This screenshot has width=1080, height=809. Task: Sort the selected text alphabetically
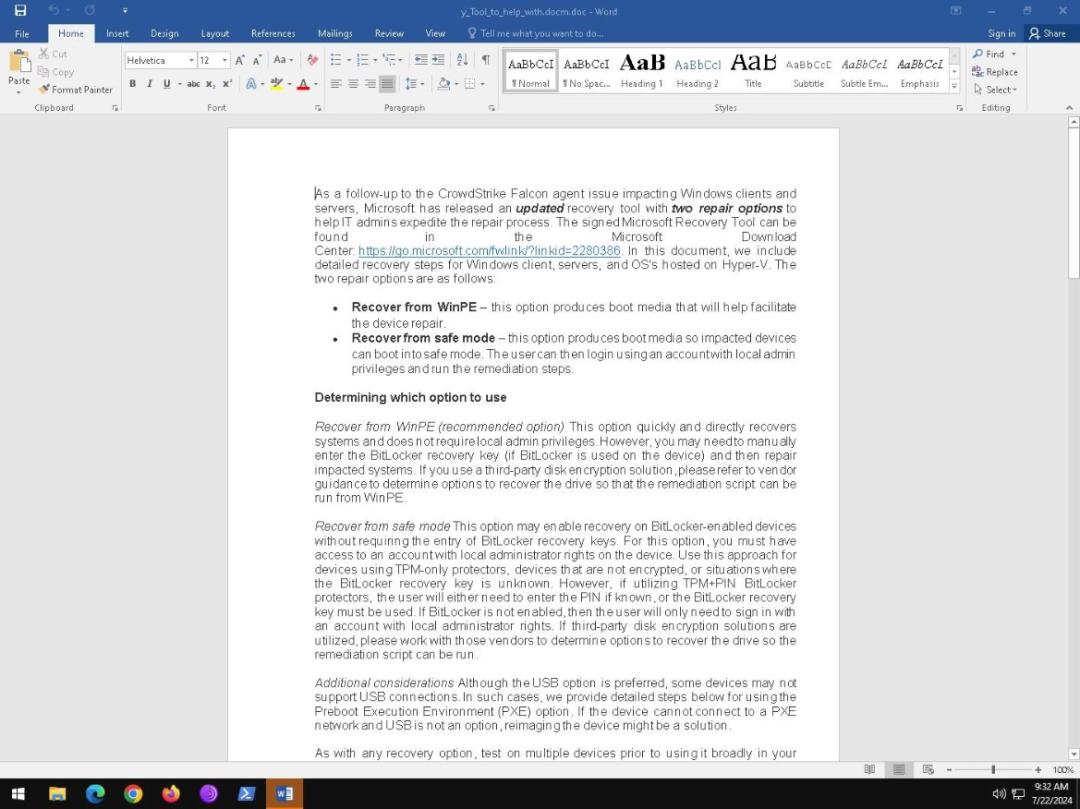[462, 60]
